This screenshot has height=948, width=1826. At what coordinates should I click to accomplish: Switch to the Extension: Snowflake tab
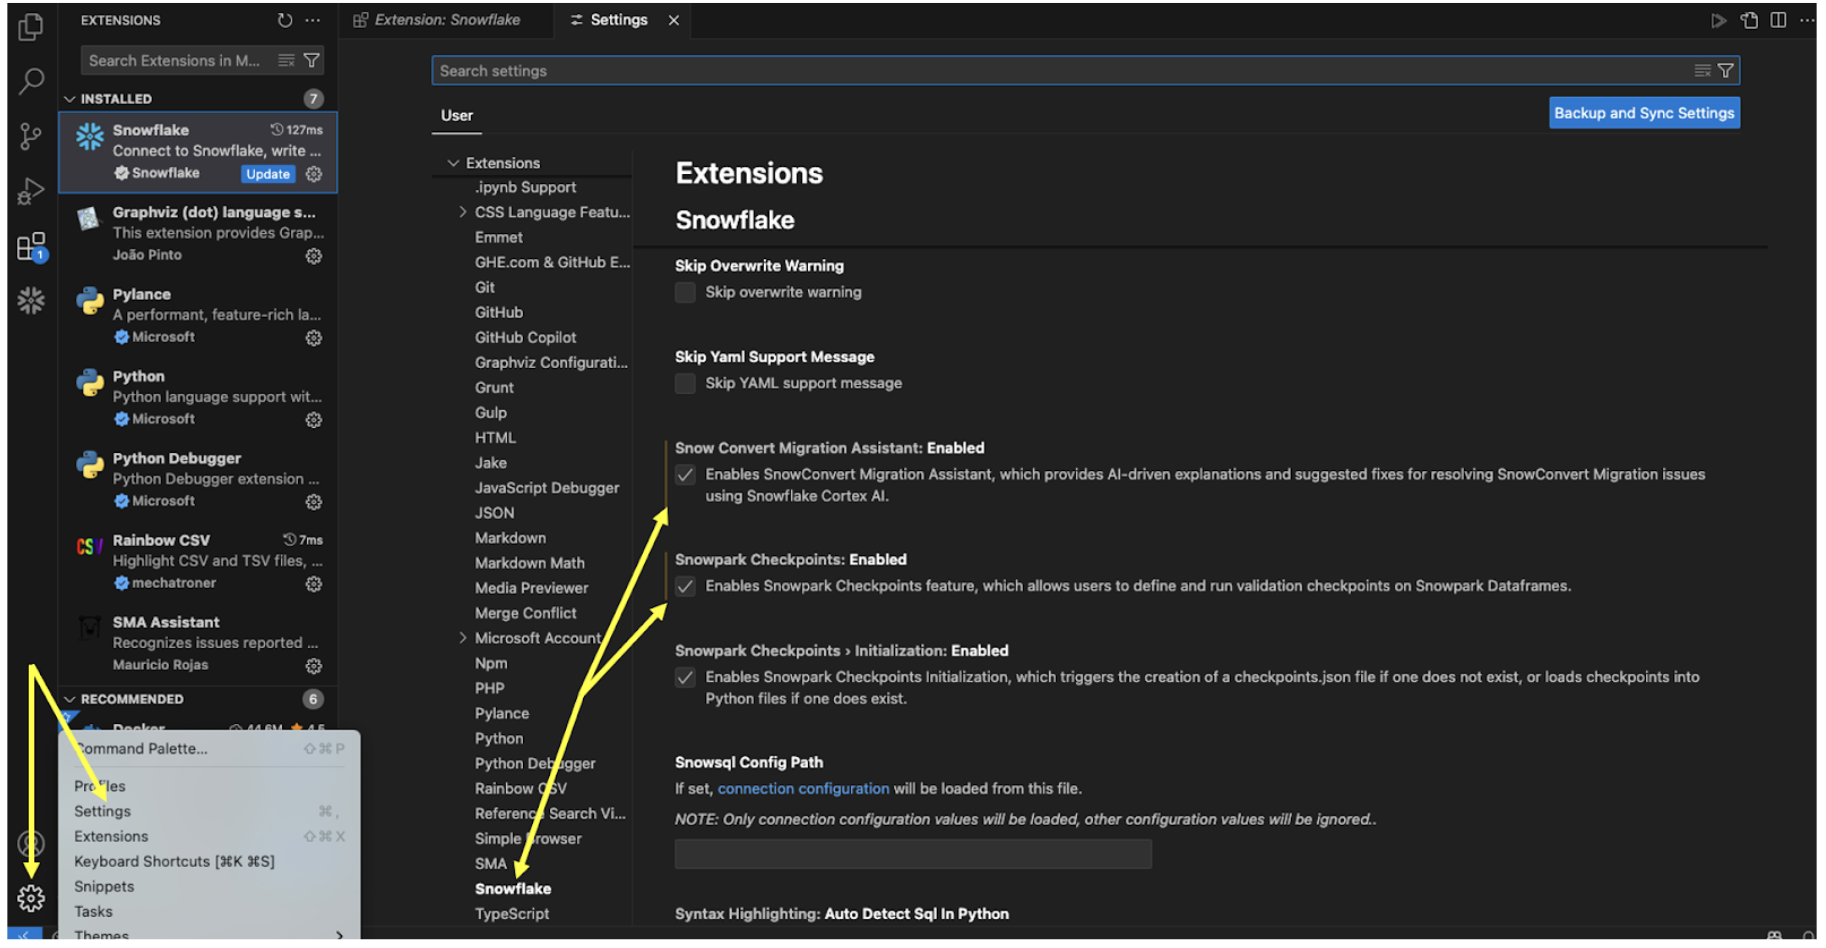[x=446, y=19]
